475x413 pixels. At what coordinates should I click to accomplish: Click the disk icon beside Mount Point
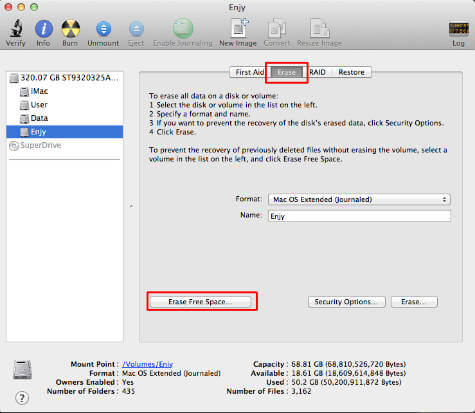[22, 370]
